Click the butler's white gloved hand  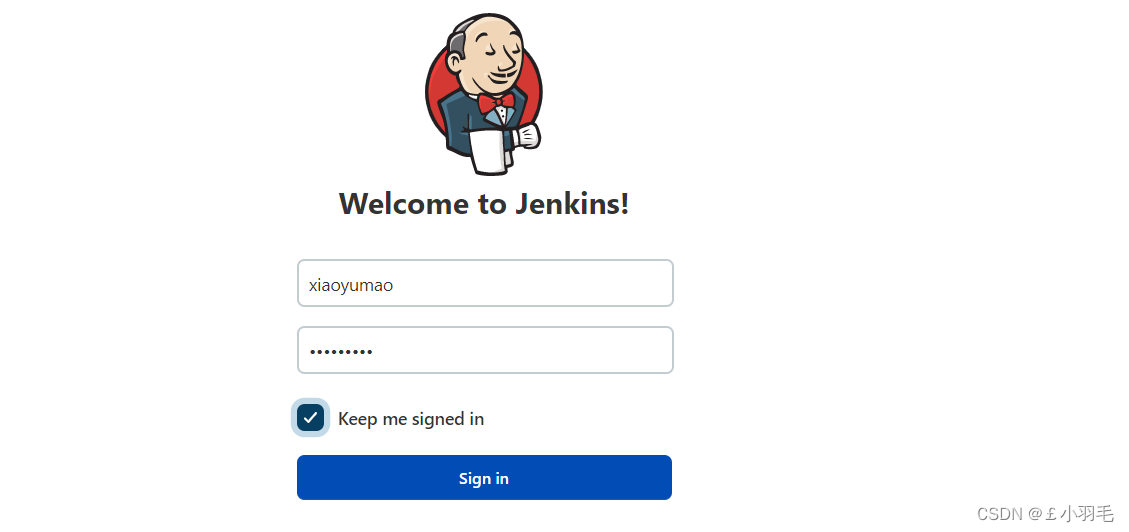[x=526, y=136]
